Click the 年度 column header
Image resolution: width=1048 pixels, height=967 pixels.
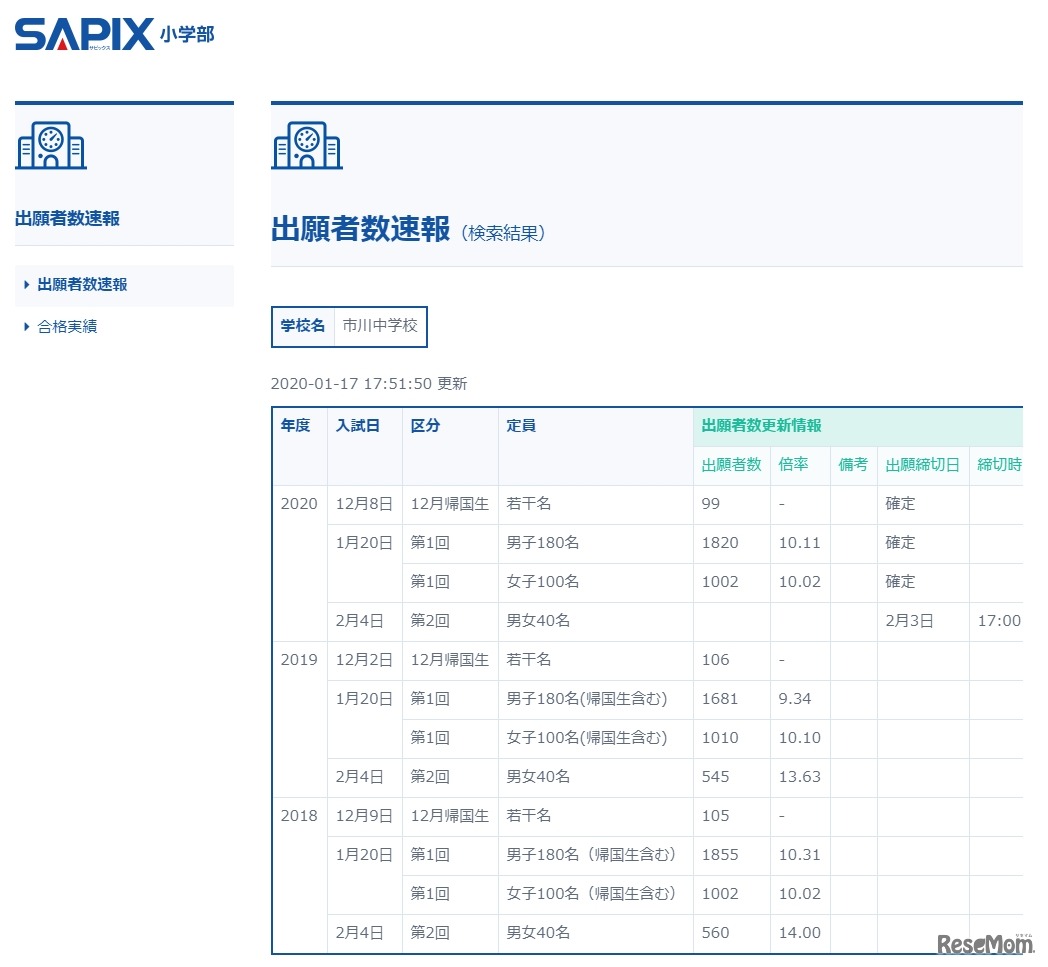[295, 426]
